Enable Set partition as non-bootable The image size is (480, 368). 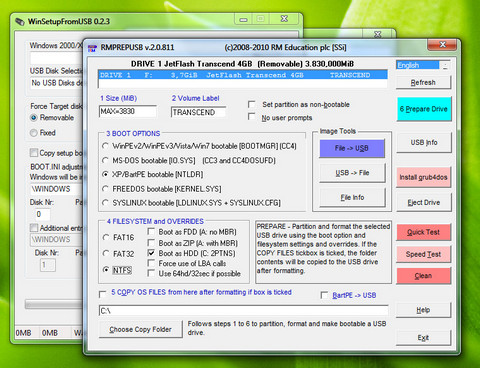(252, 104)
